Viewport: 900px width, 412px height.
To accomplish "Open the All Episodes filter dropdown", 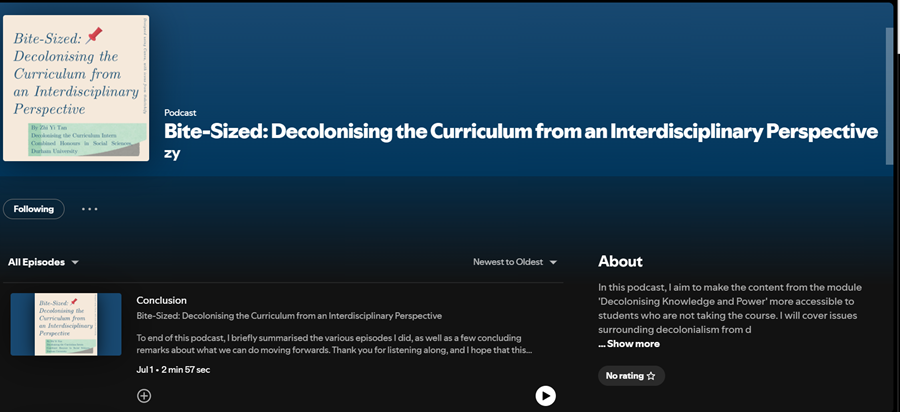I will point(43,262).
